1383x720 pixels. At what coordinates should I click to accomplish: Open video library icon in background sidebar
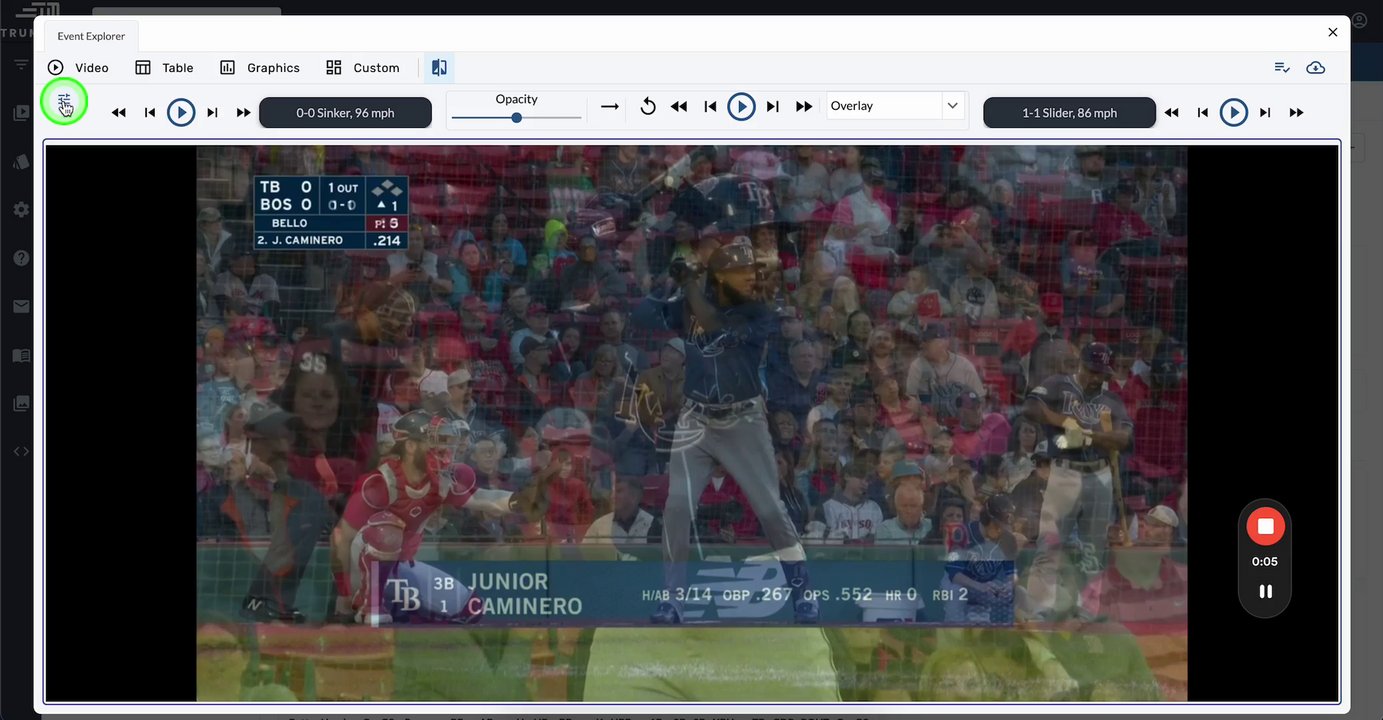pyautogui.click(x=21, y=113)
